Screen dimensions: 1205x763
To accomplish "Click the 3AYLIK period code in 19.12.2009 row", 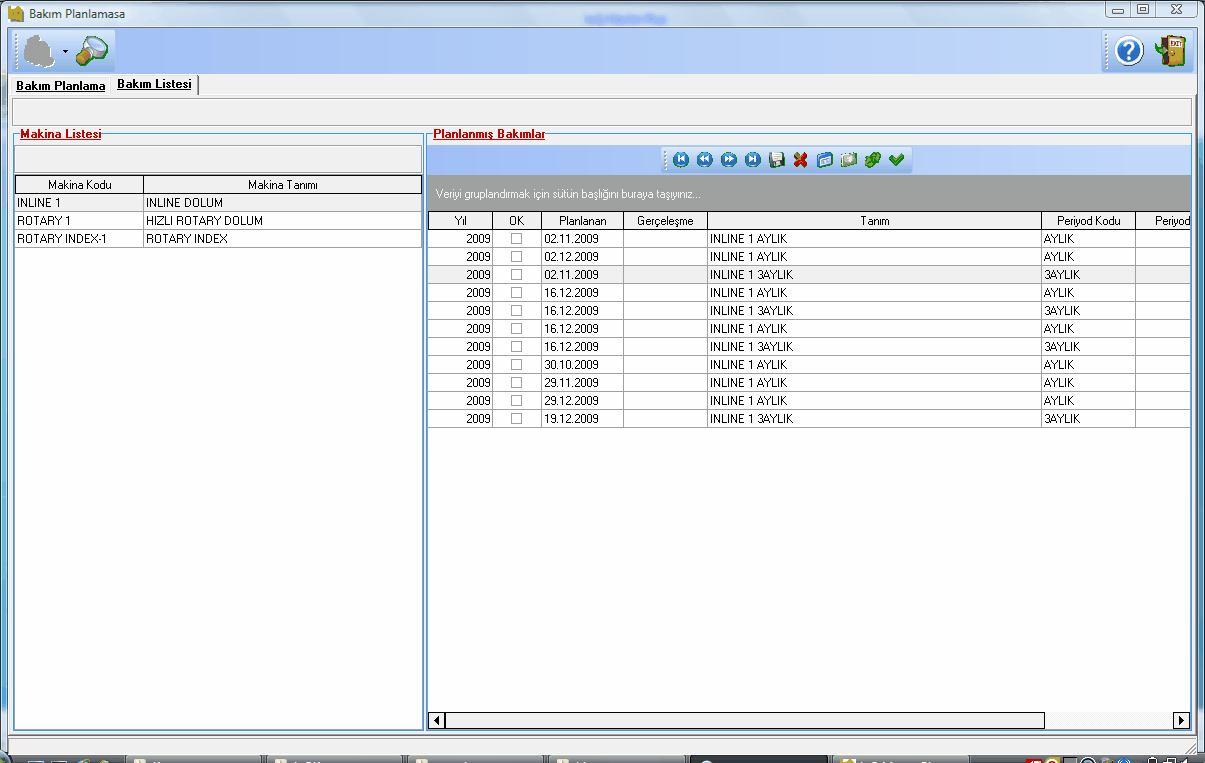I will pos(1088,419).
